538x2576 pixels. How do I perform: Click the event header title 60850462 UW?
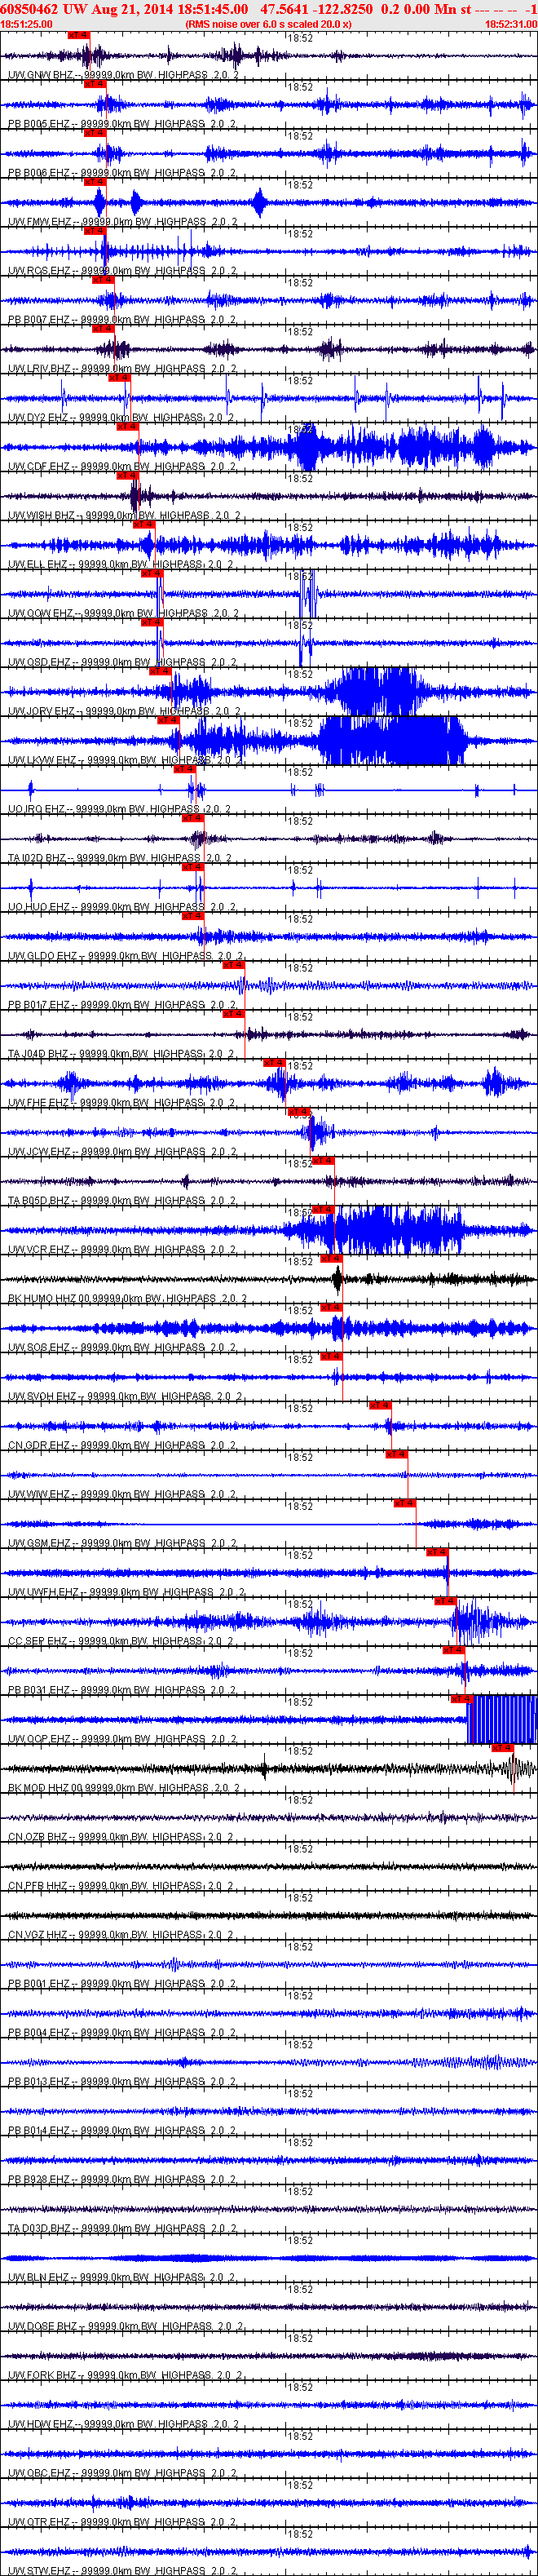(44, 9)
